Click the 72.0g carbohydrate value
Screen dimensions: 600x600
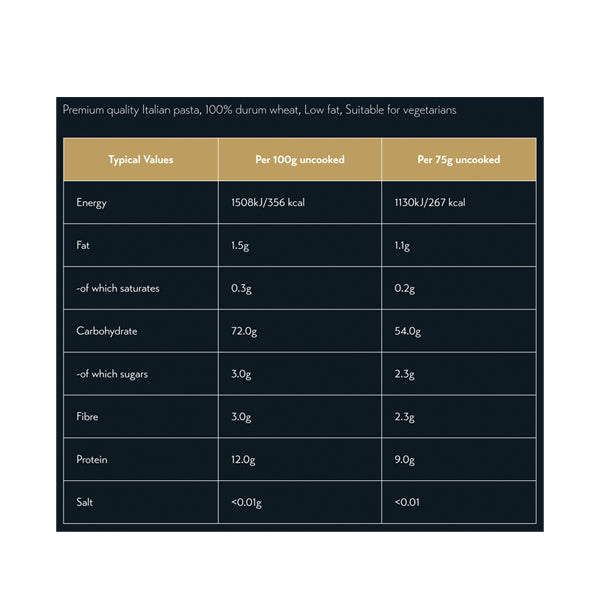[244, 331]
